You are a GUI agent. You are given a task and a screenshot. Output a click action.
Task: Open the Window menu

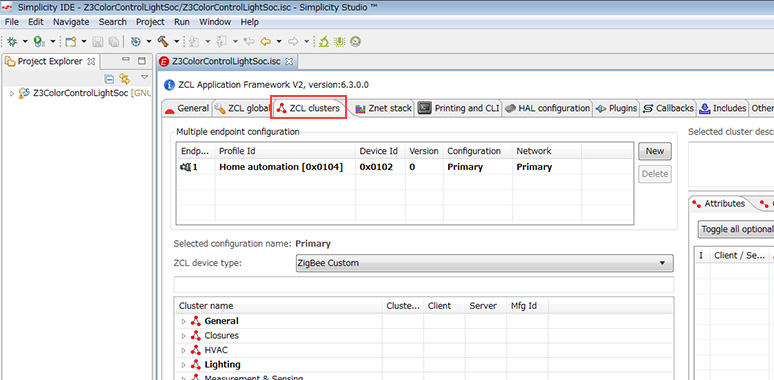click(215, 22)
